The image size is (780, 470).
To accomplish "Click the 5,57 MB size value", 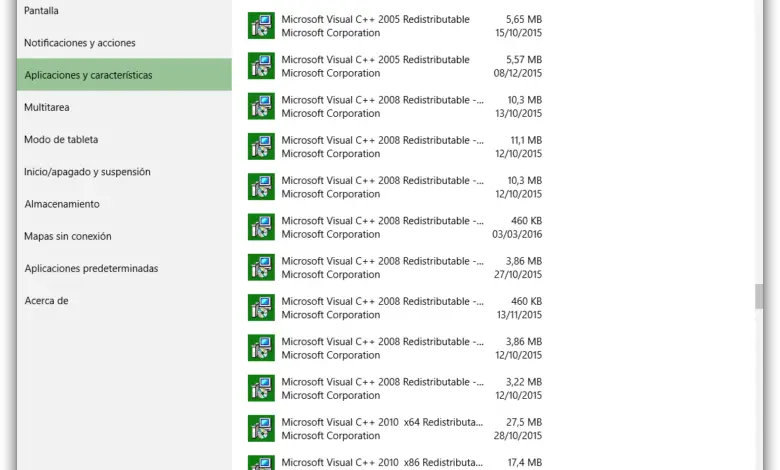I will tap(524, 59).
